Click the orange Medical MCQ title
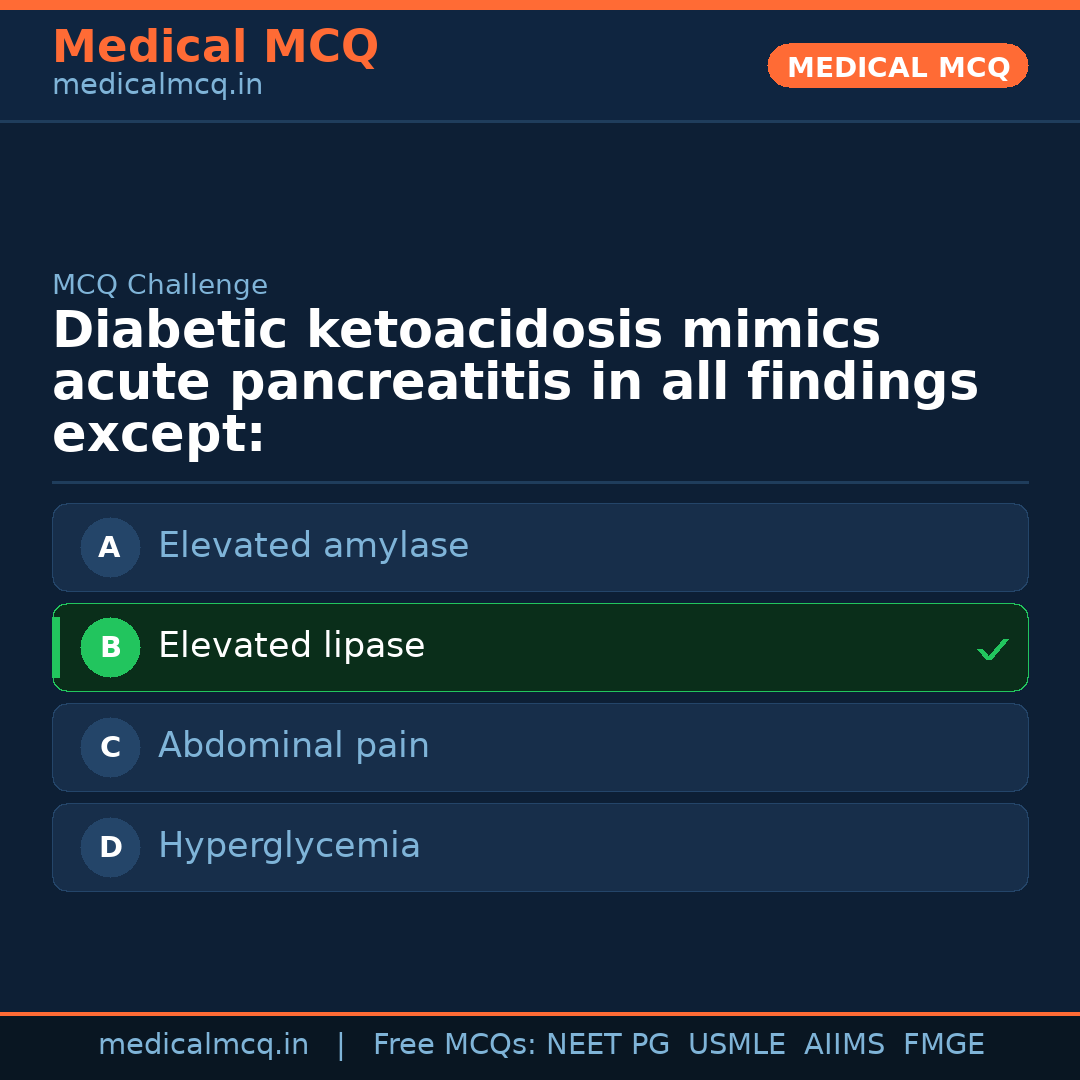Screen dimensions: 1080x1080 [215, 47]
